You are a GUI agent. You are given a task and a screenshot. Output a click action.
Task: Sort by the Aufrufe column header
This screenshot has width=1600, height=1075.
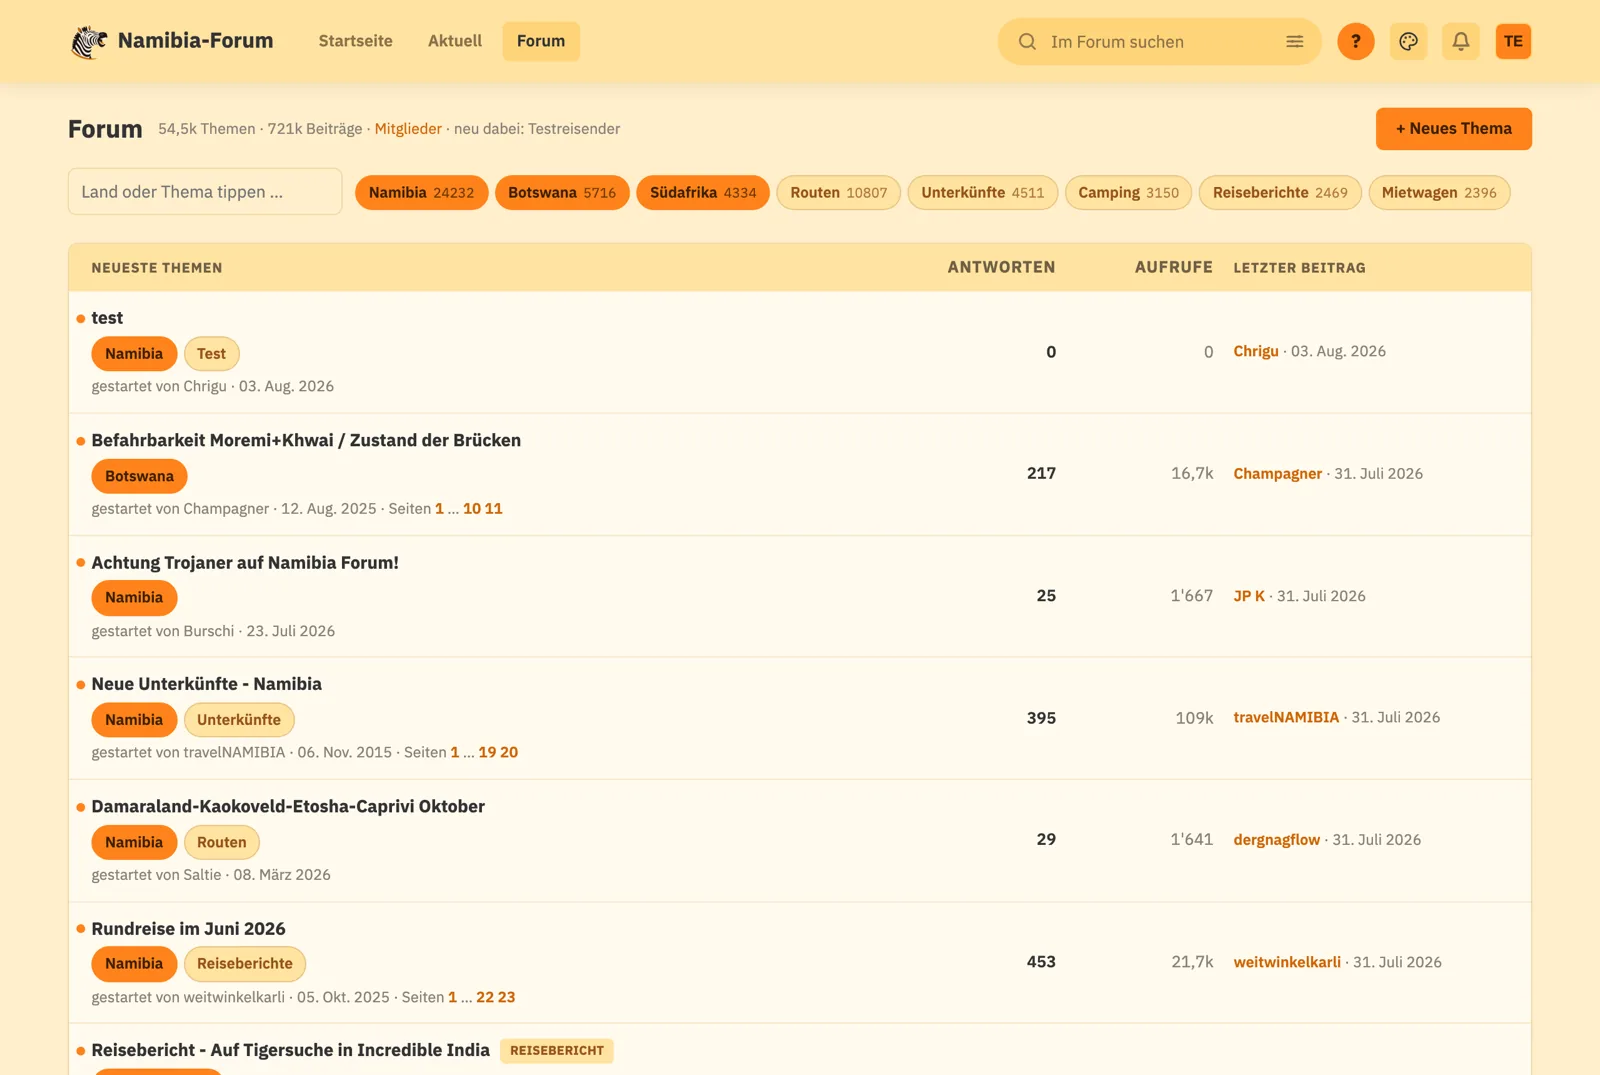(x=1173, y=267)
